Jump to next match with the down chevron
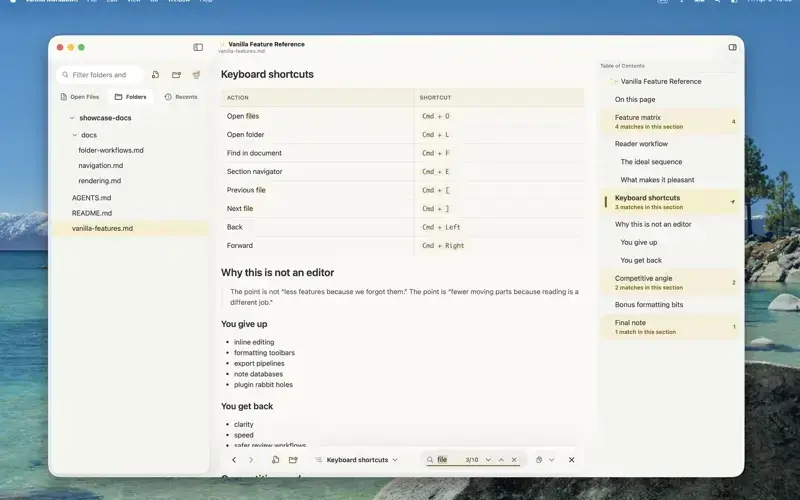 (x=488, y=460)
